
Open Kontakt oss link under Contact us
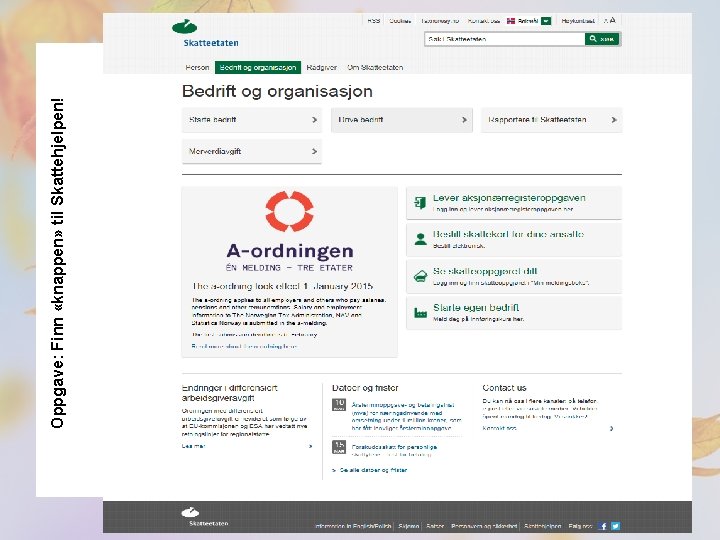499,428
